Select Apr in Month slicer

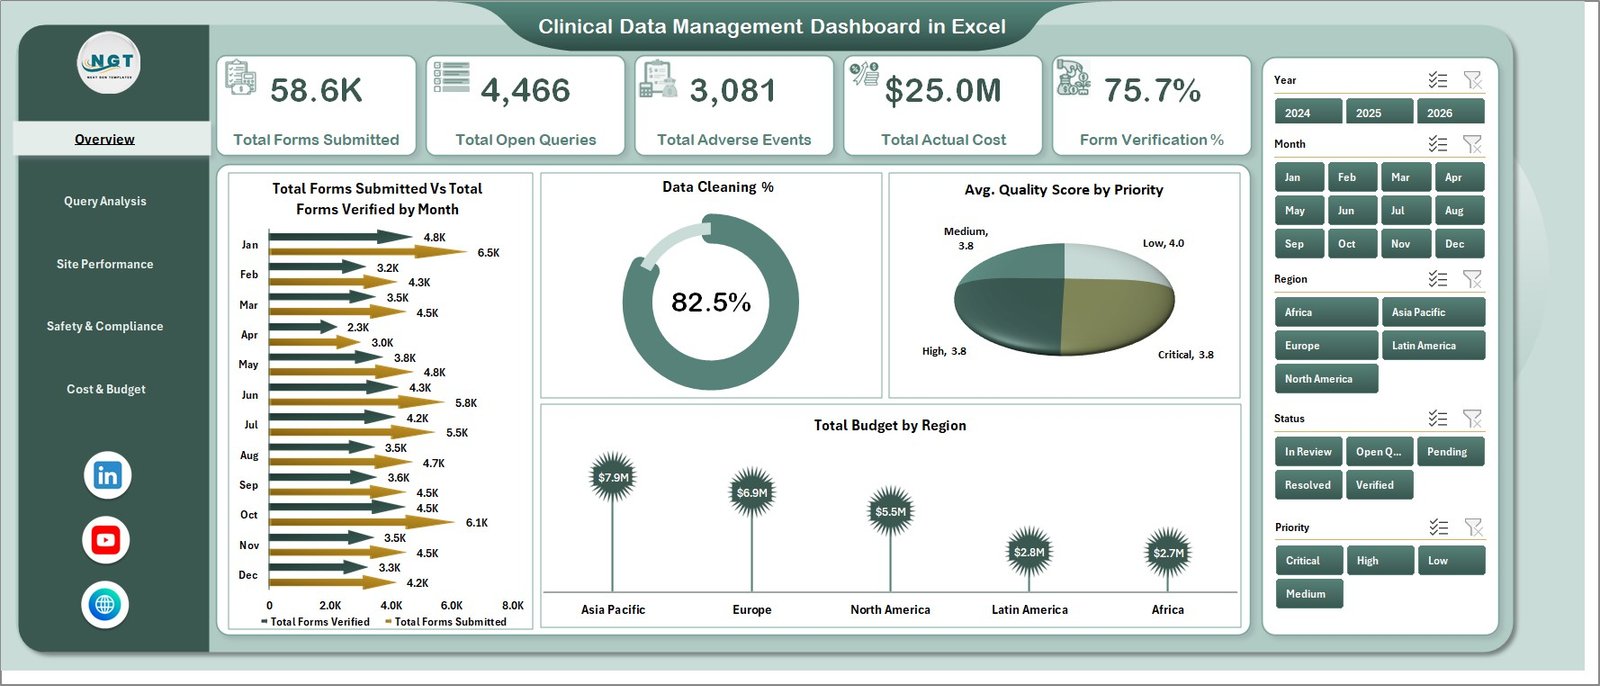(1460, 177)
